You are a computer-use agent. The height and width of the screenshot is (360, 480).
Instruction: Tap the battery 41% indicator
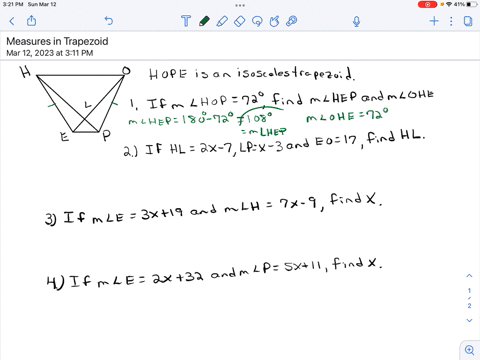coord(466,4)
